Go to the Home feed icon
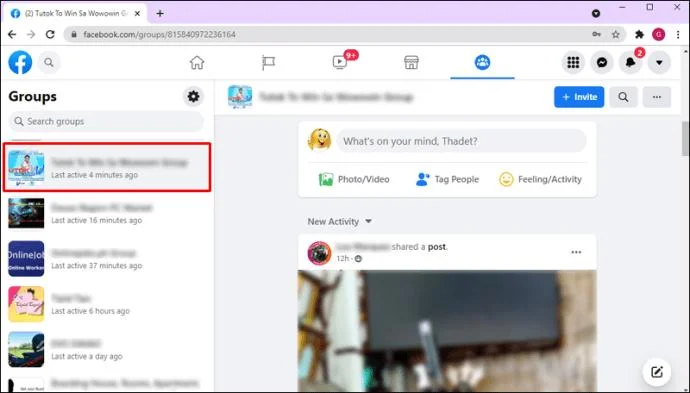This screenshot has height=393, width=690. click(197, 62)
